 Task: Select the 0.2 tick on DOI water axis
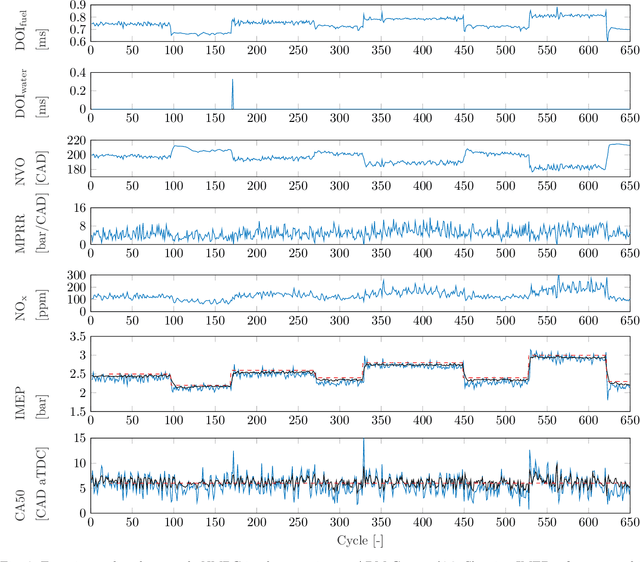(78, 91)
